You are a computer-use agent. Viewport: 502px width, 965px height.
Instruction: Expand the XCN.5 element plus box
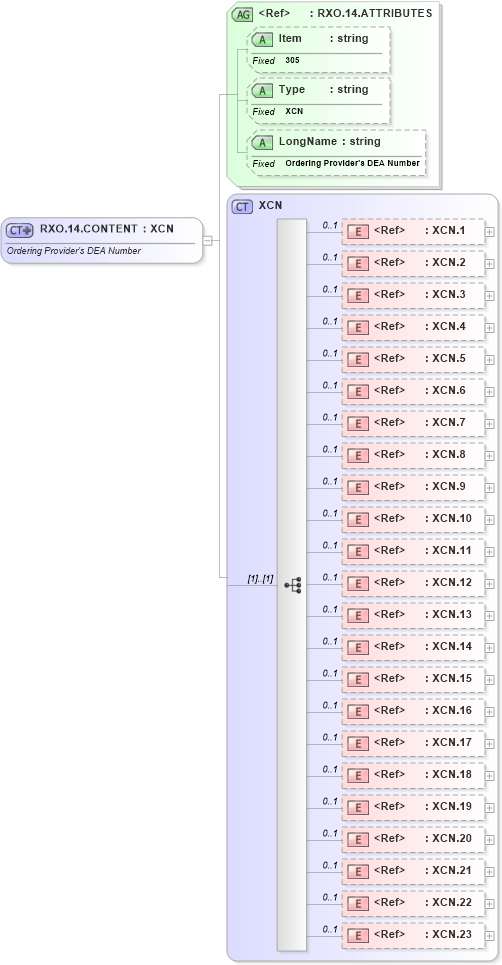pos(490,360)
